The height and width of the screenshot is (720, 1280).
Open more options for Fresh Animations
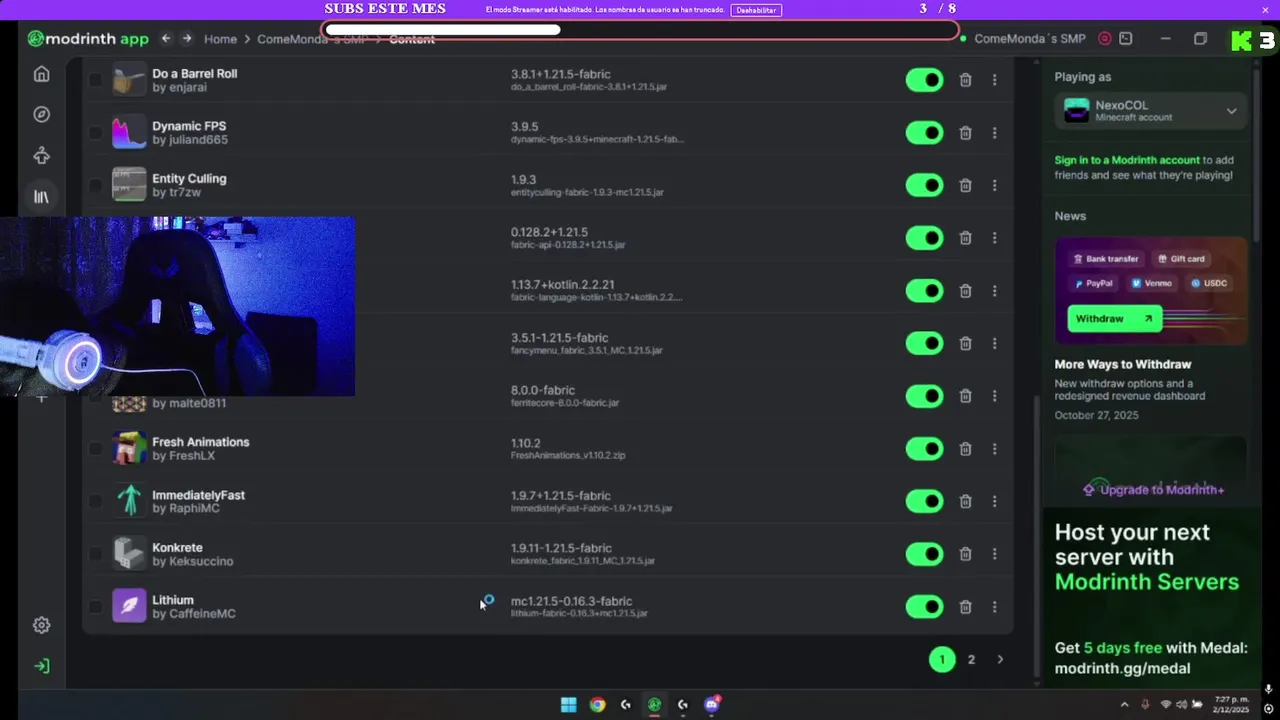[x=994, y=449]
